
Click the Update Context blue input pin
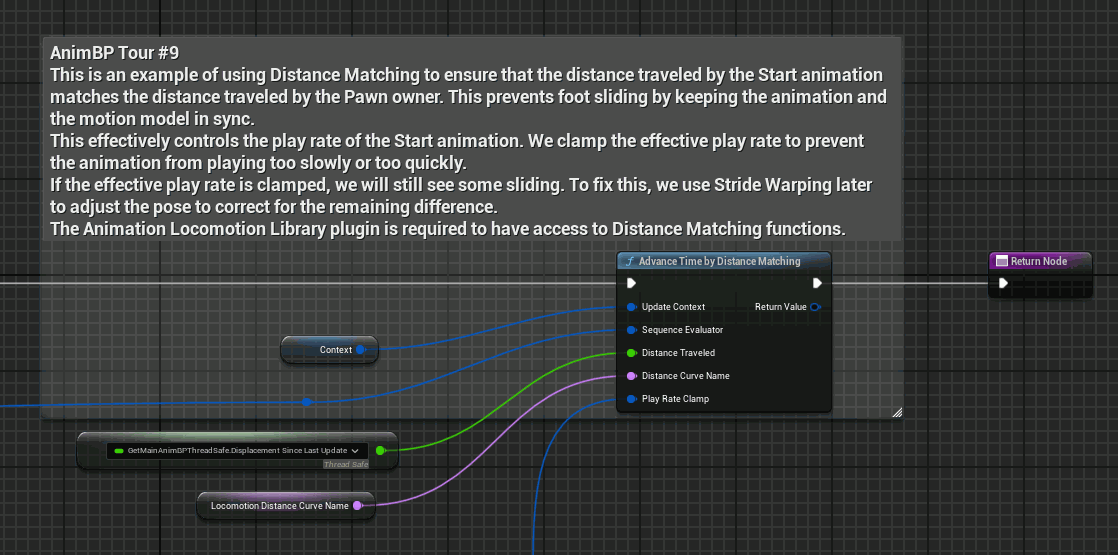[631, 307]
